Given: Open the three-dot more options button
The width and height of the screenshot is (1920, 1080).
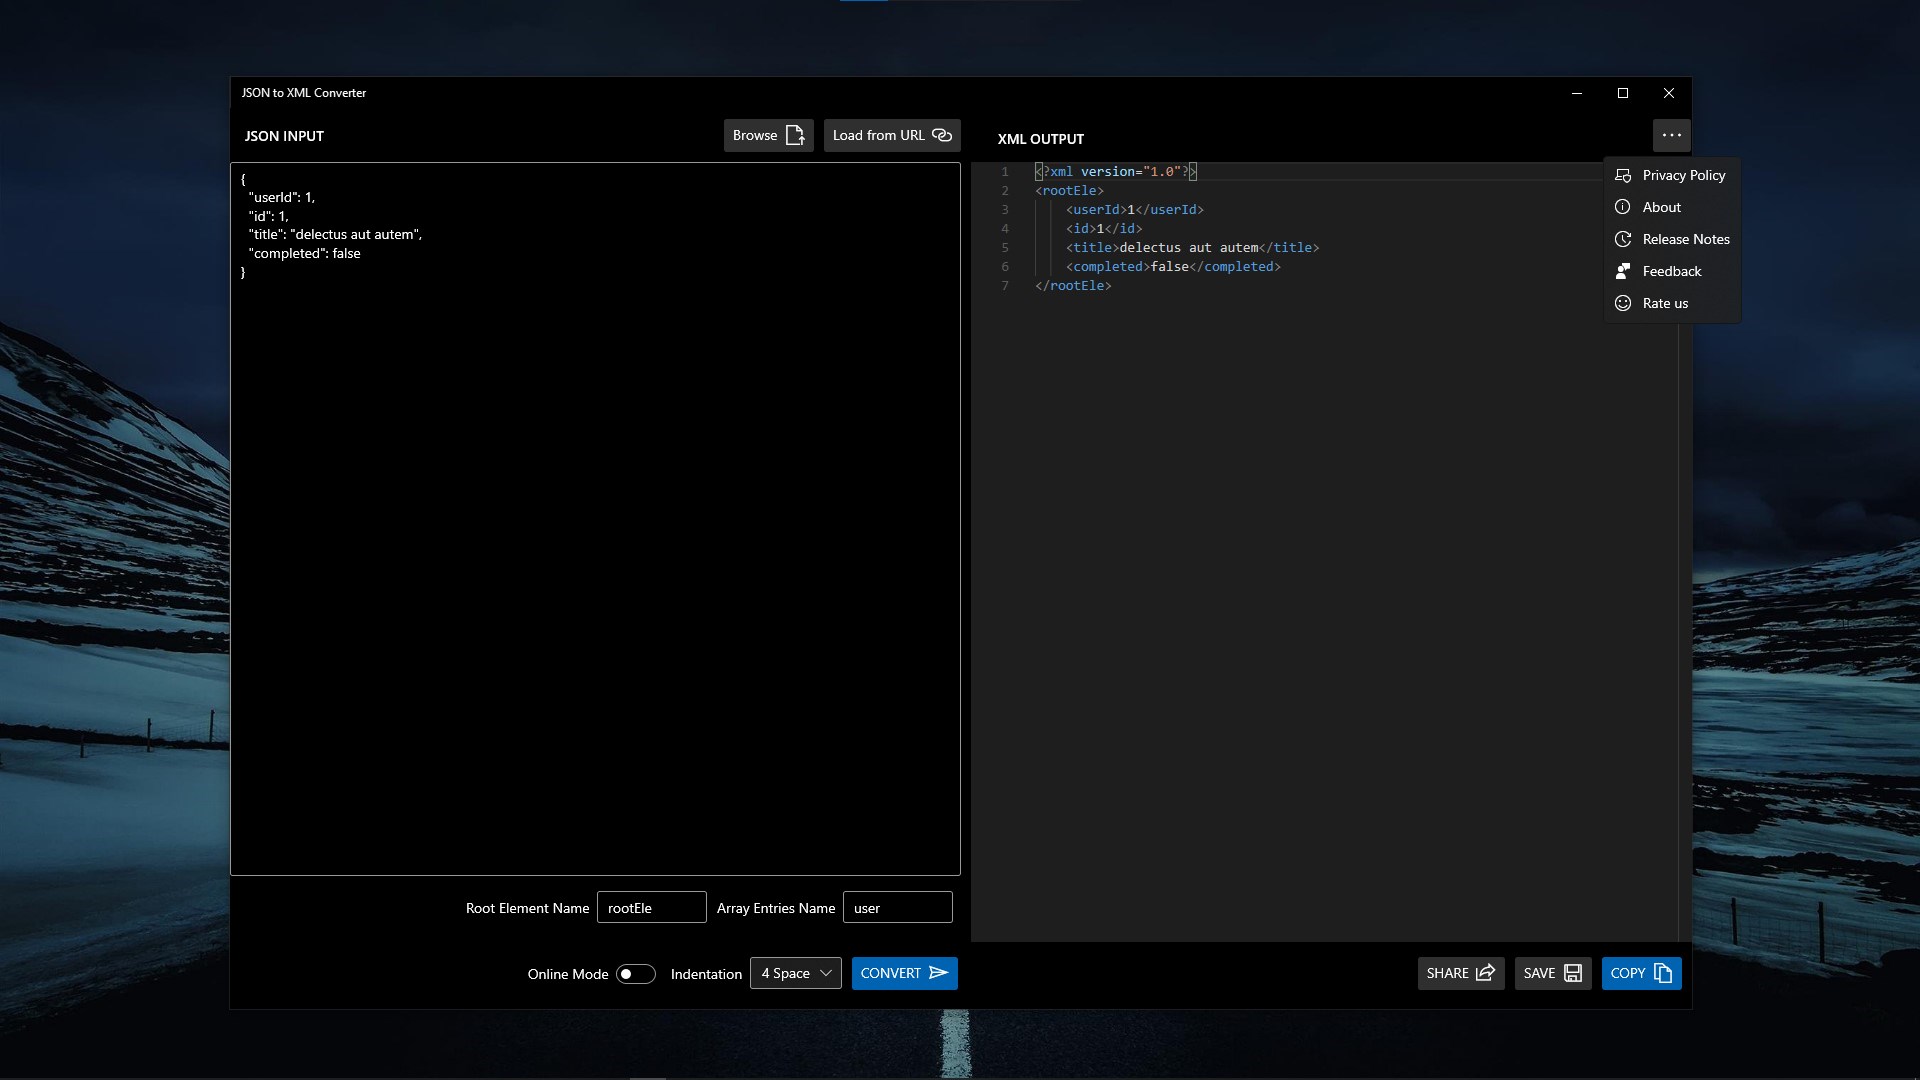Looking at the screenshot, I should [x=1671, y=135].
